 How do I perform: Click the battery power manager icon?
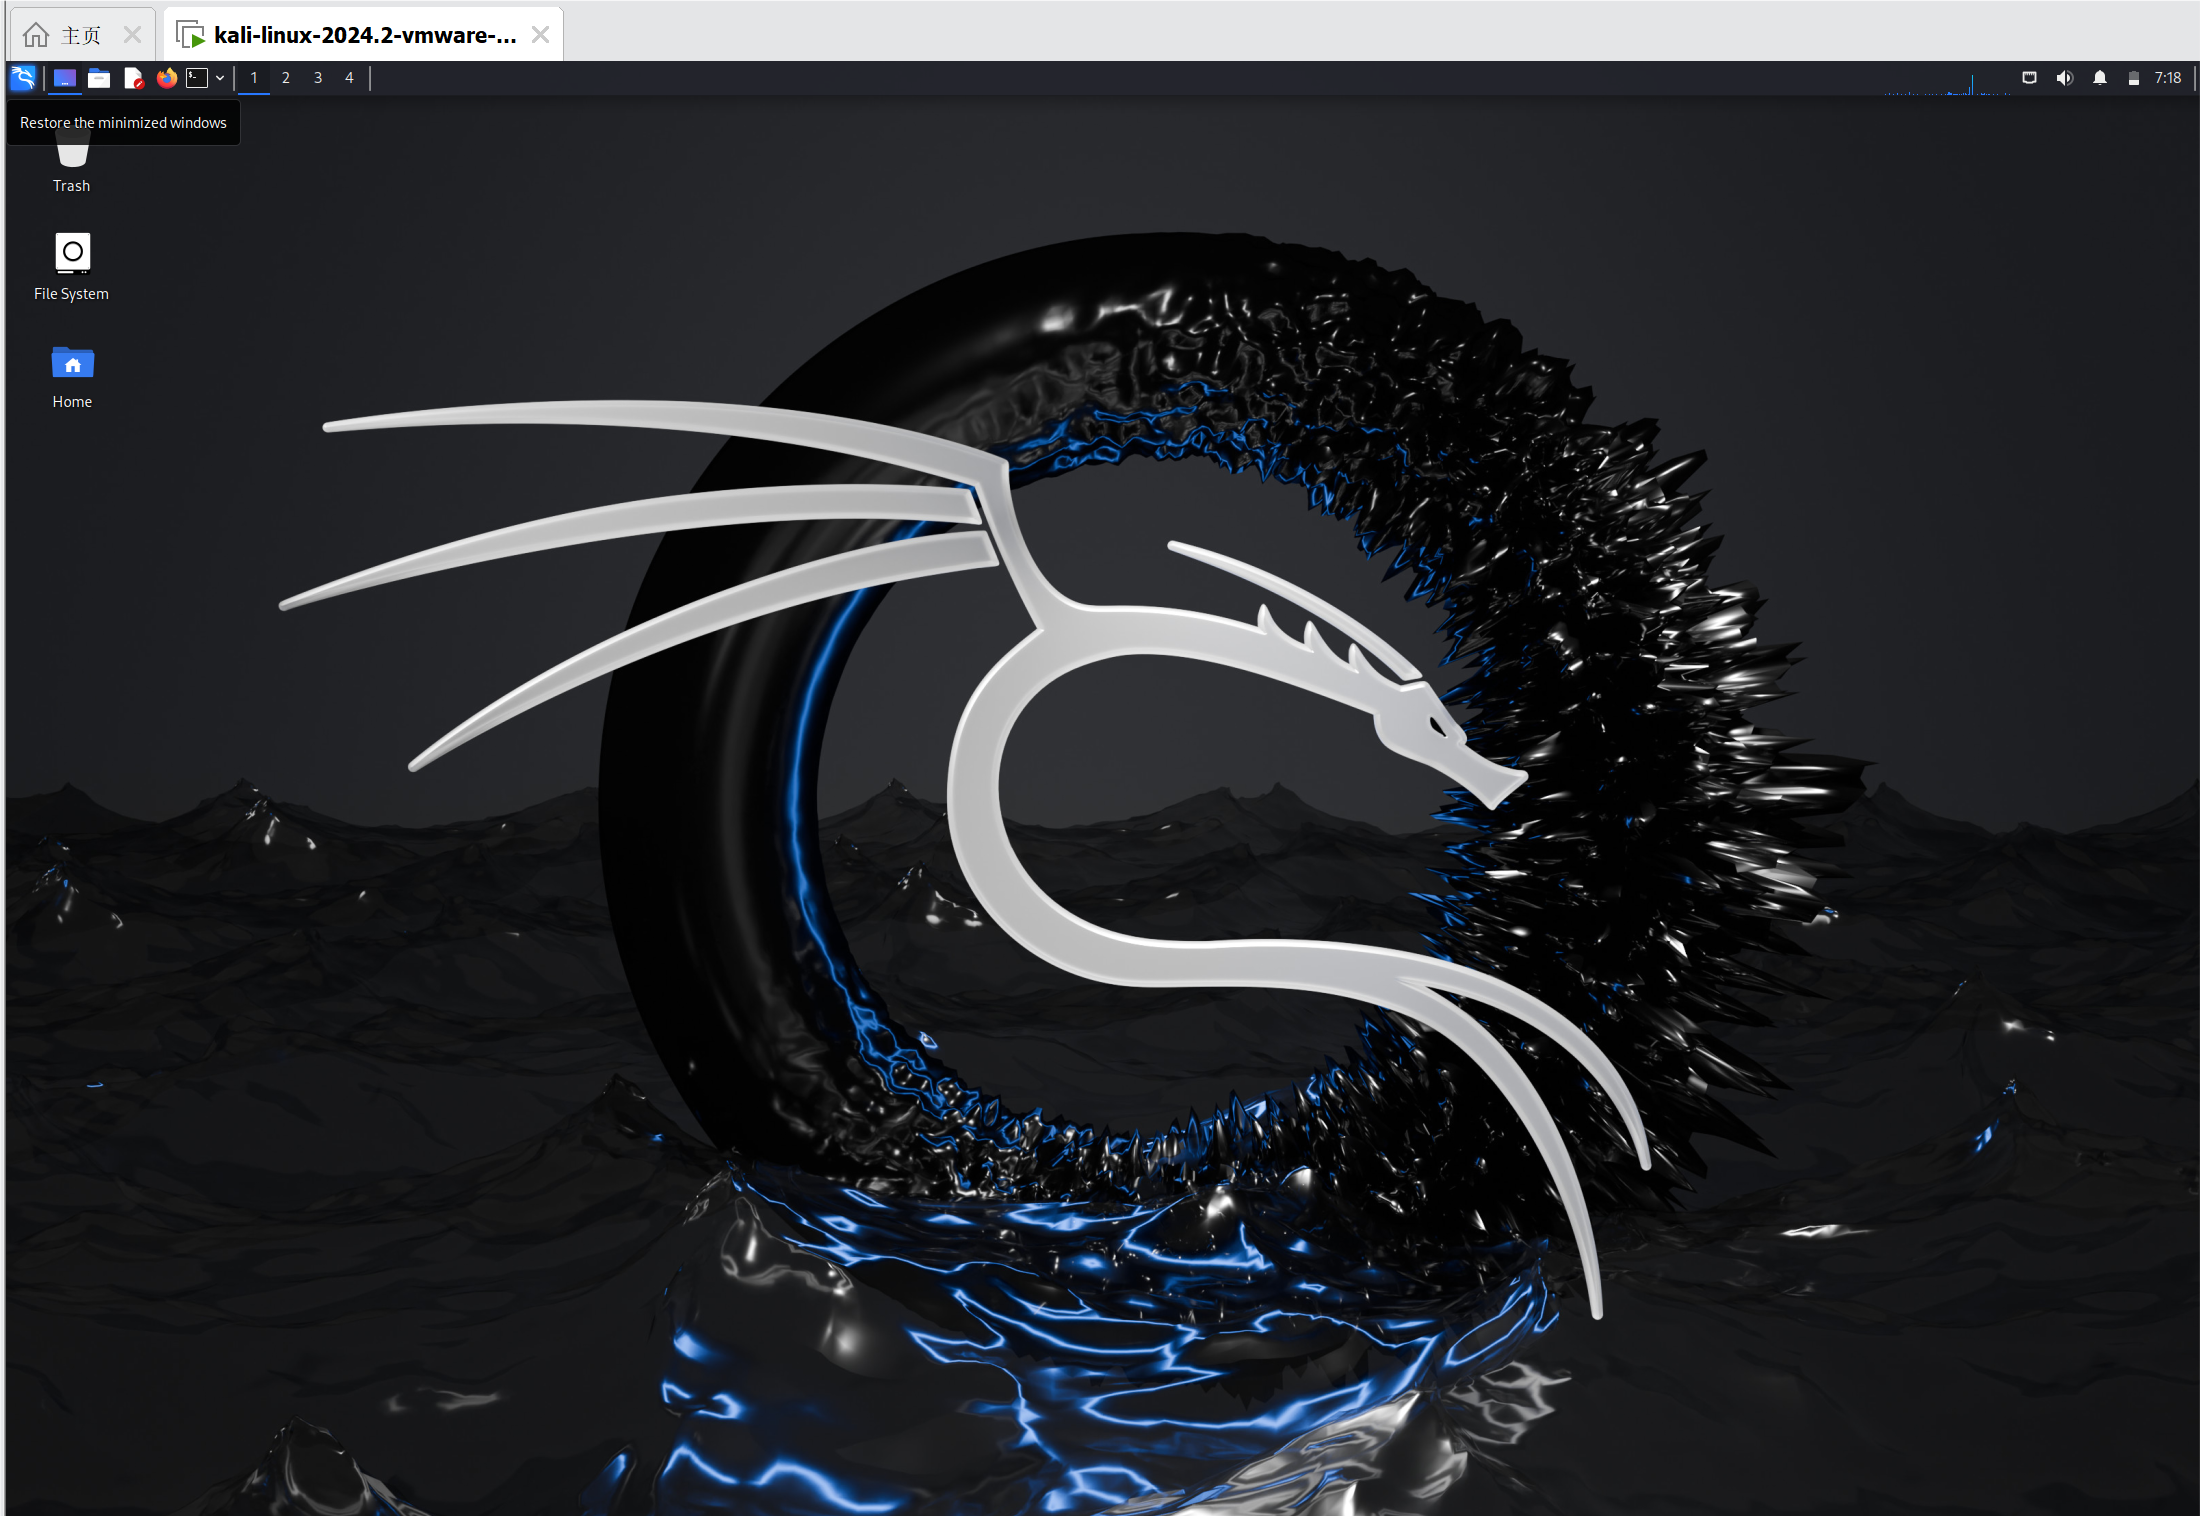coord(2133,78)
